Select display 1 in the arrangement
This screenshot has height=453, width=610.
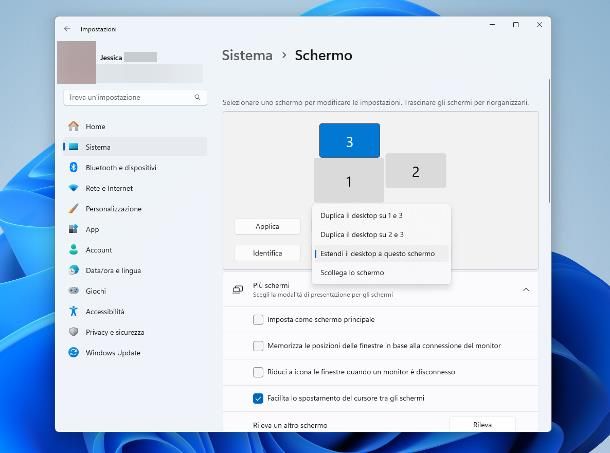pyautogui.click(x=349, y=181)
